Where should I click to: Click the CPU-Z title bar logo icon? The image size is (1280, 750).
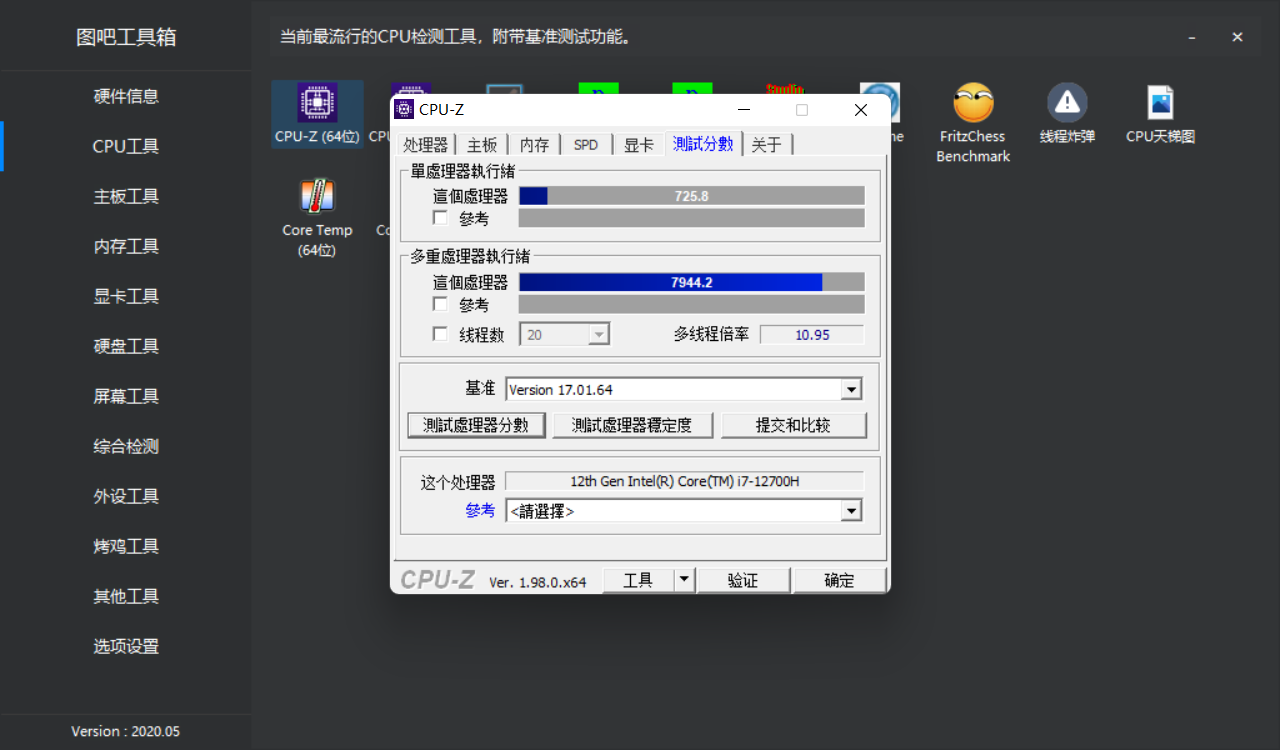point(404,110)
